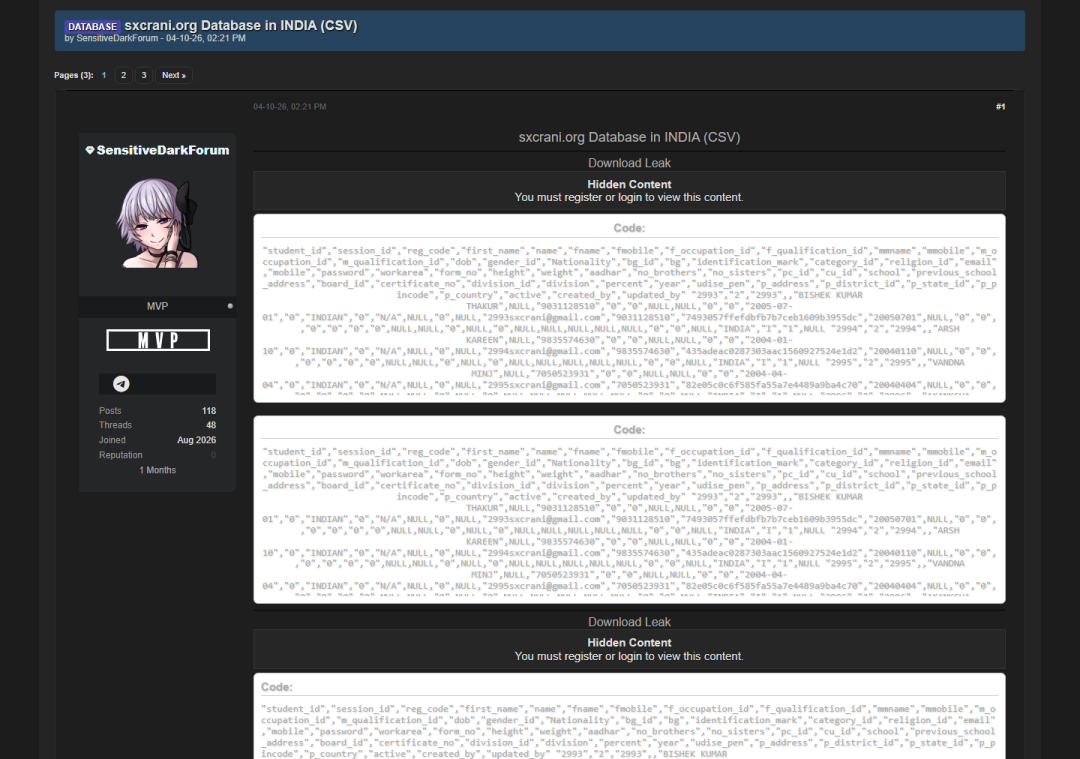Image resolution: width=1080 pixels, height=759 pixels.
Task: Jump to page 2 of the thread
Action: 123,75
